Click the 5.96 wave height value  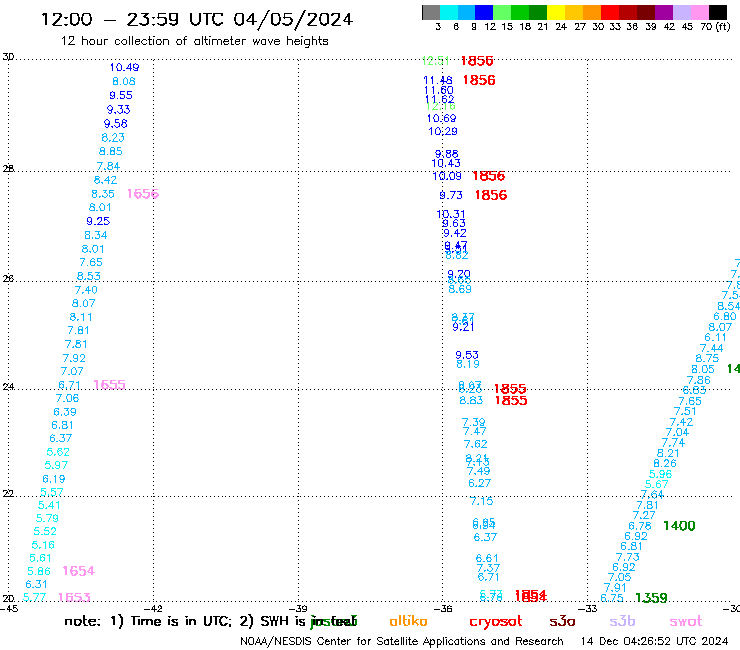pos(660,474)
